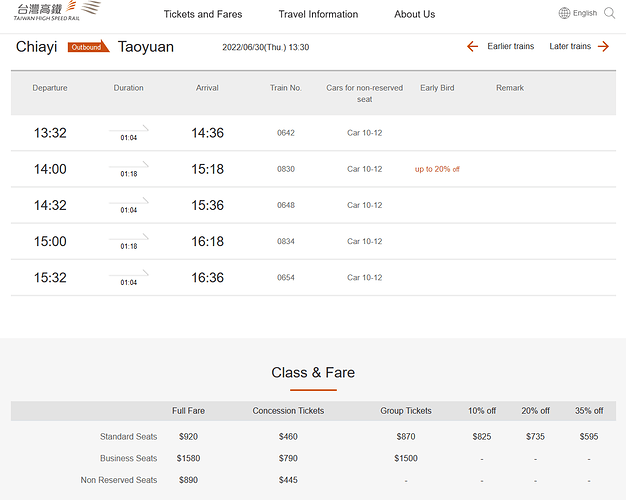Image resolution: width=626 pixels, height=500 pixels.
Task: Click the Business Seats row label
Action: point(129,458)
